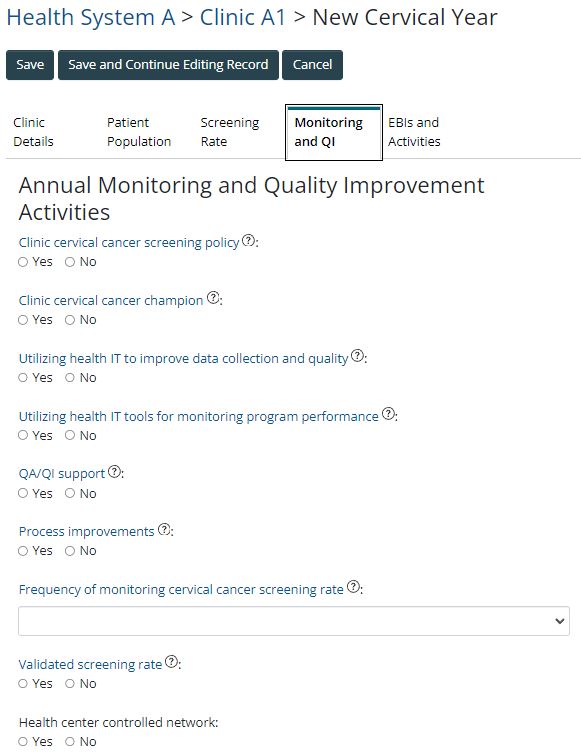This screenshot has width=581, height=754.
Task: Open help icon for monitoring program performance
Action: tap(388, 414)
